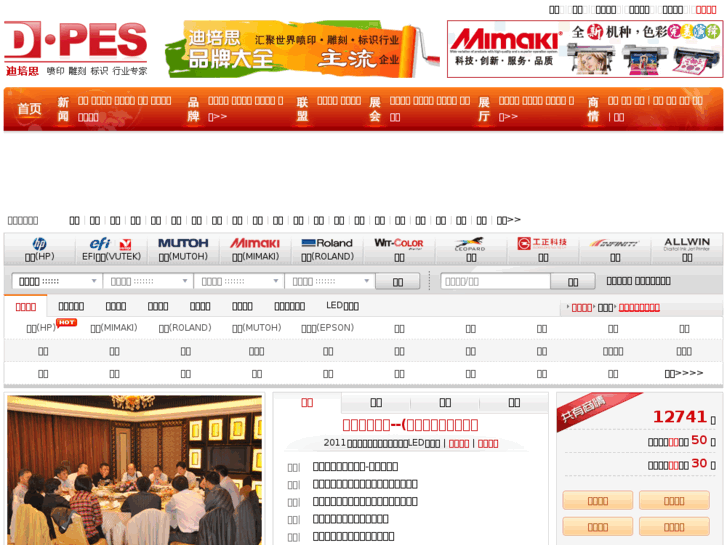Open the (MUTOH) category link
The height and width of the screenshot is (545, 727).
[x=256, y=328]
